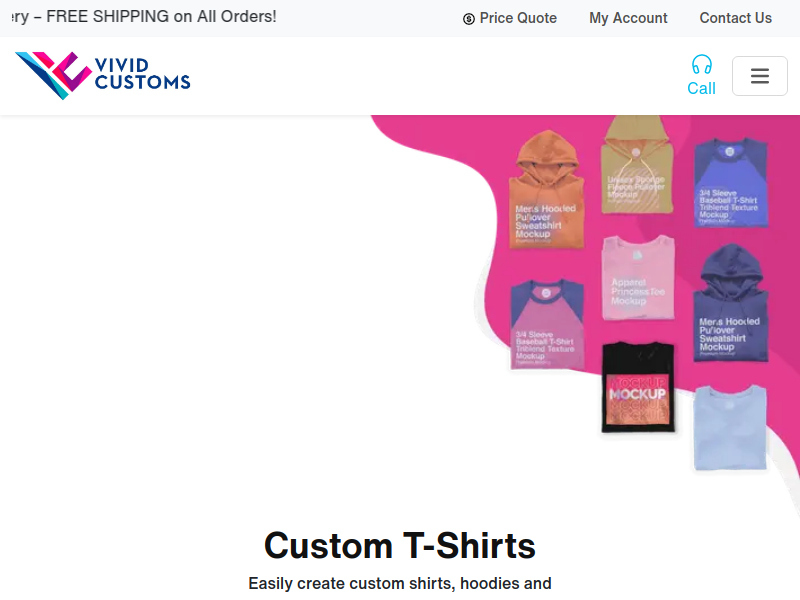This screenshot has height=600, width=800.
Task: Click the headphones Call icon
Action: (x=702, y=65)
